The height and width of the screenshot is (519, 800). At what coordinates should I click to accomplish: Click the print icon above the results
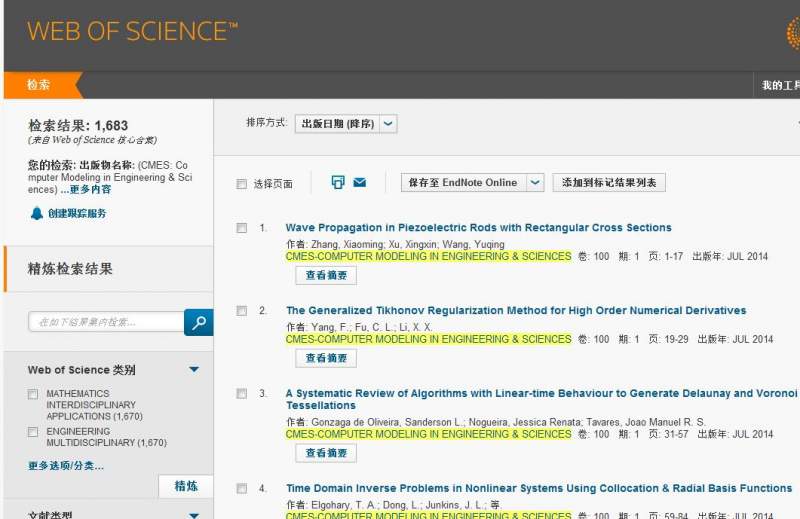point(338,182)
